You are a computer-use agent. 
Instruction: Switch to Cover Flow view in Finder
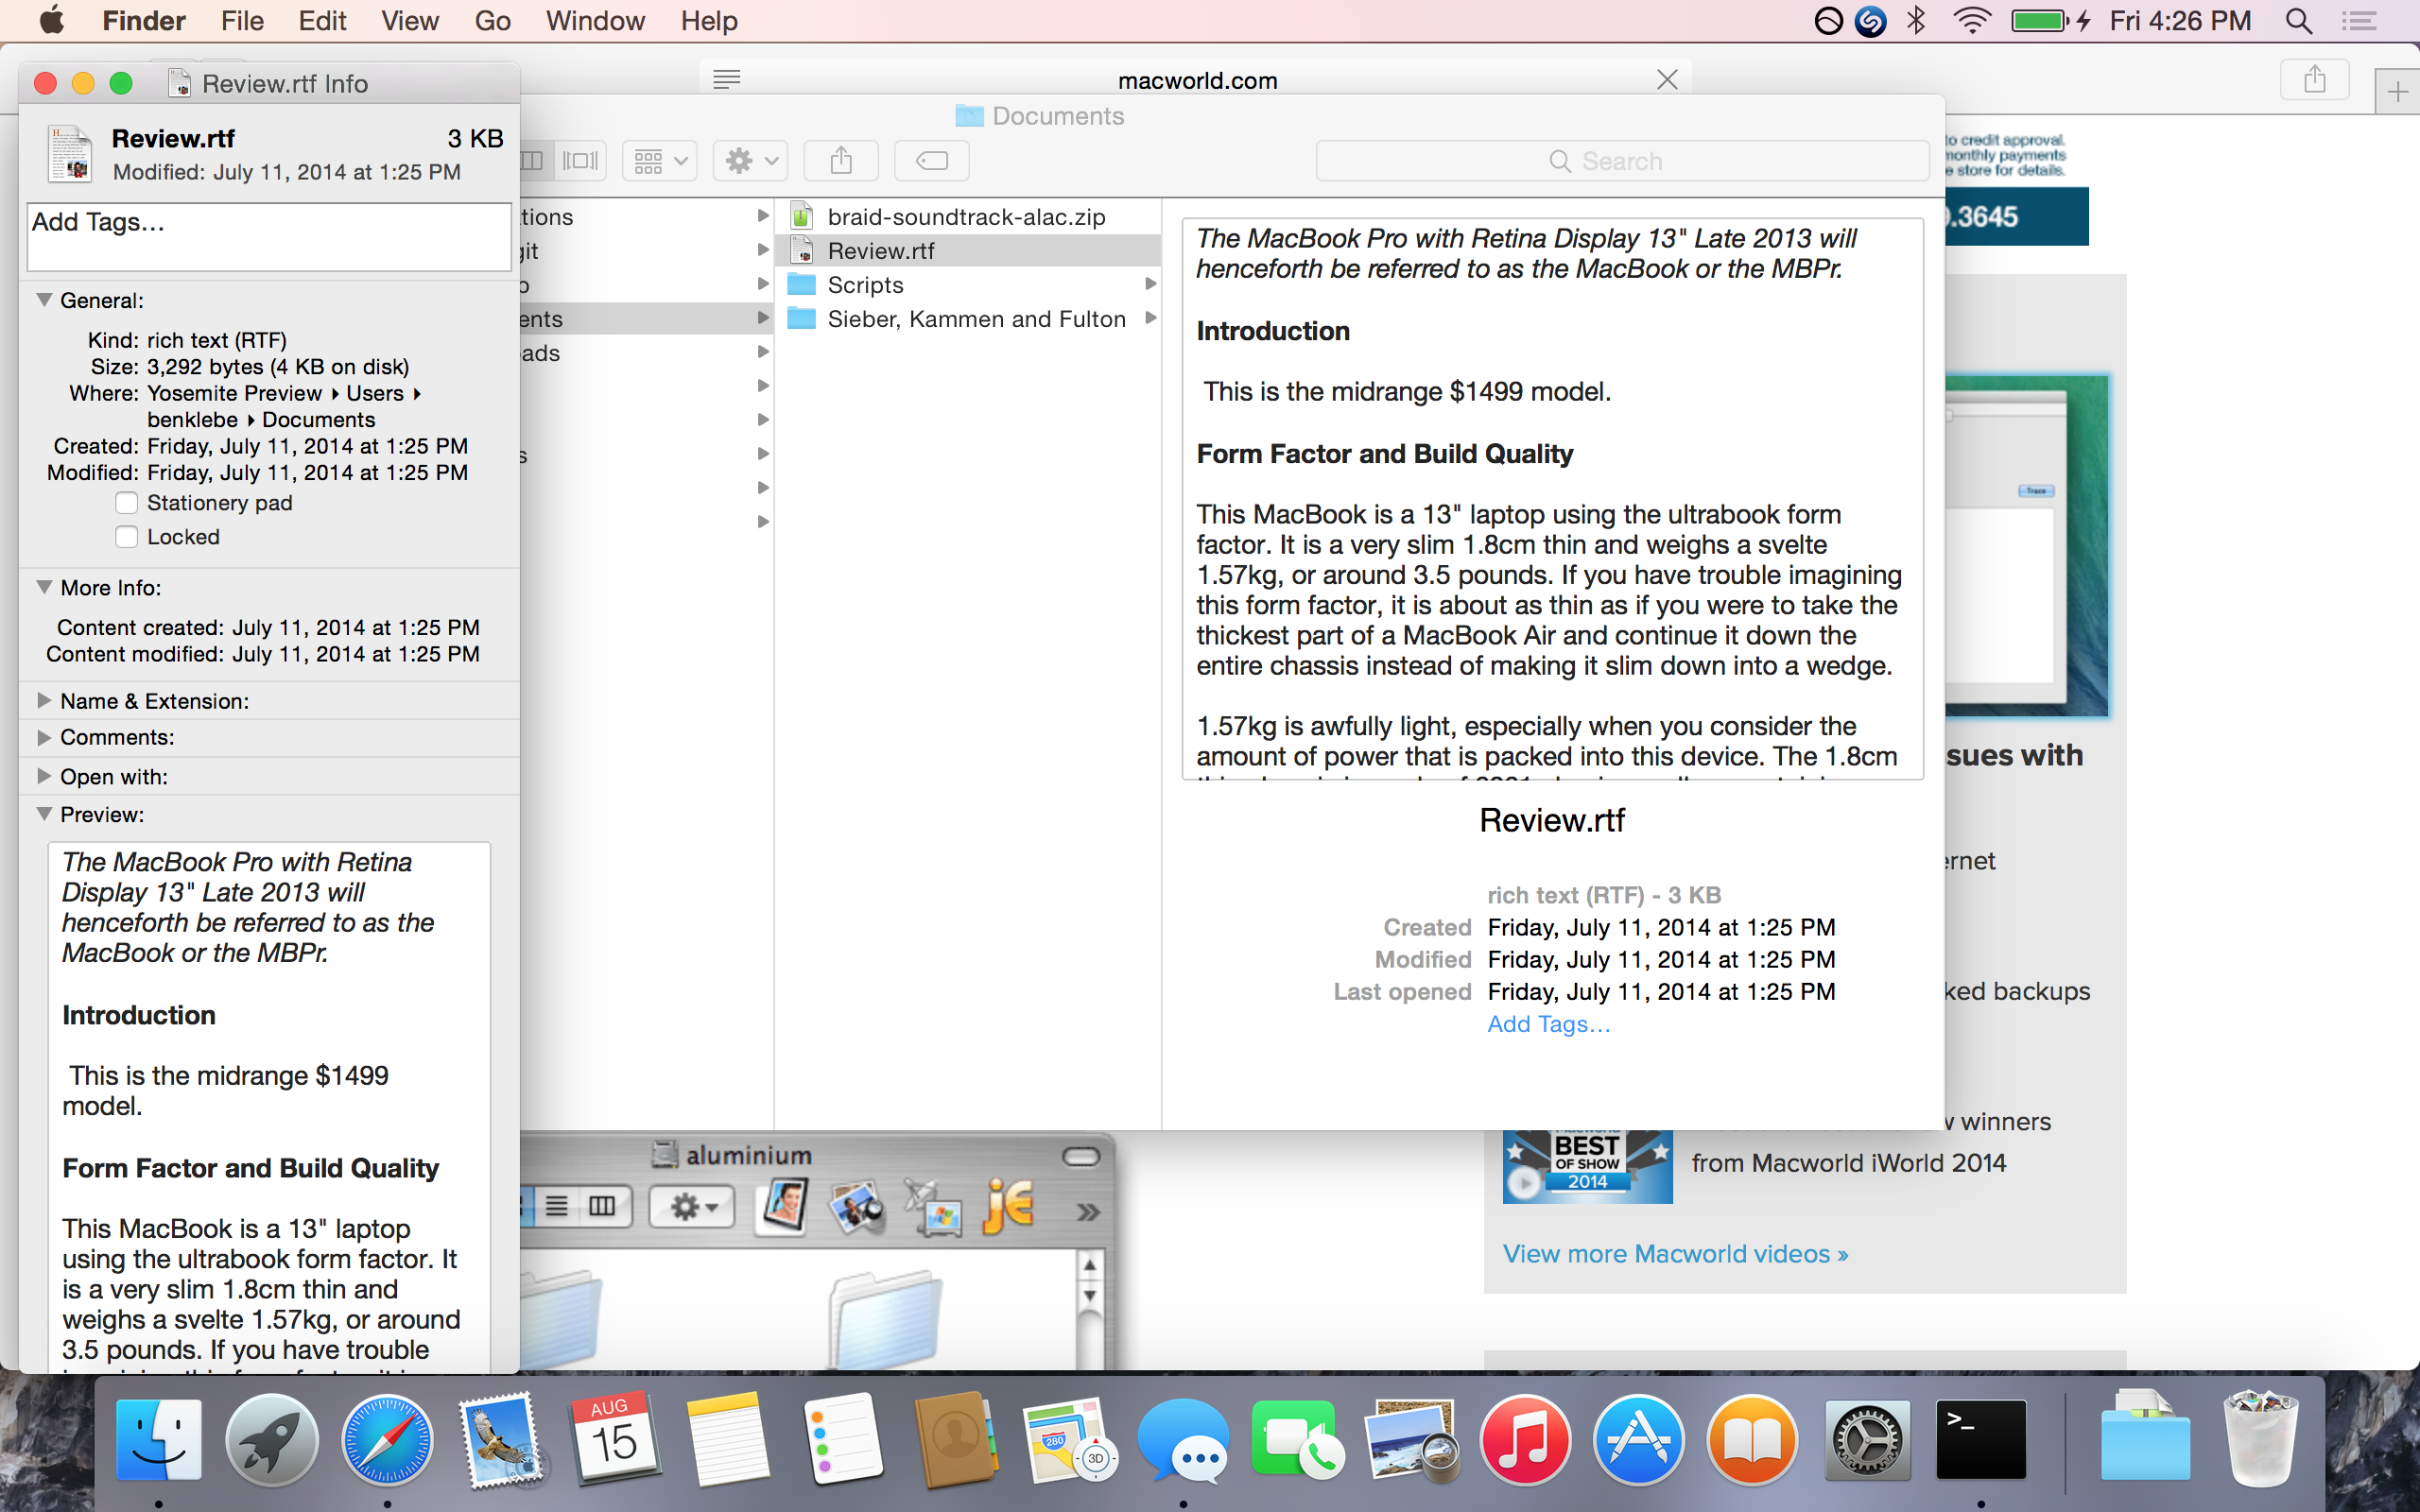click(580, 160)
